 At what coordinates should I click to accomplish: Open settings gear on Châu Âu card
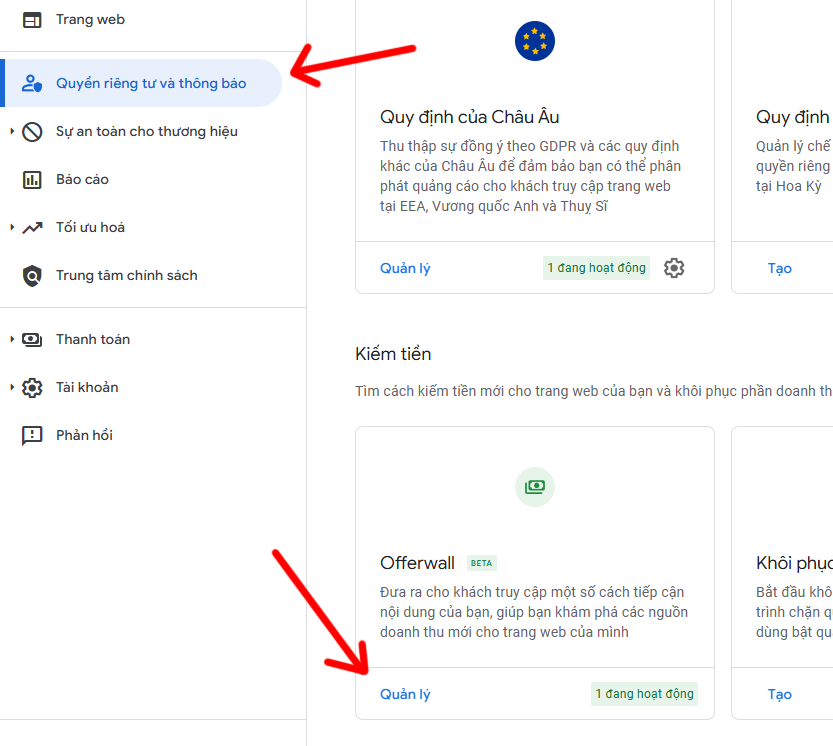pyautogui.click(x=674, y=268)
